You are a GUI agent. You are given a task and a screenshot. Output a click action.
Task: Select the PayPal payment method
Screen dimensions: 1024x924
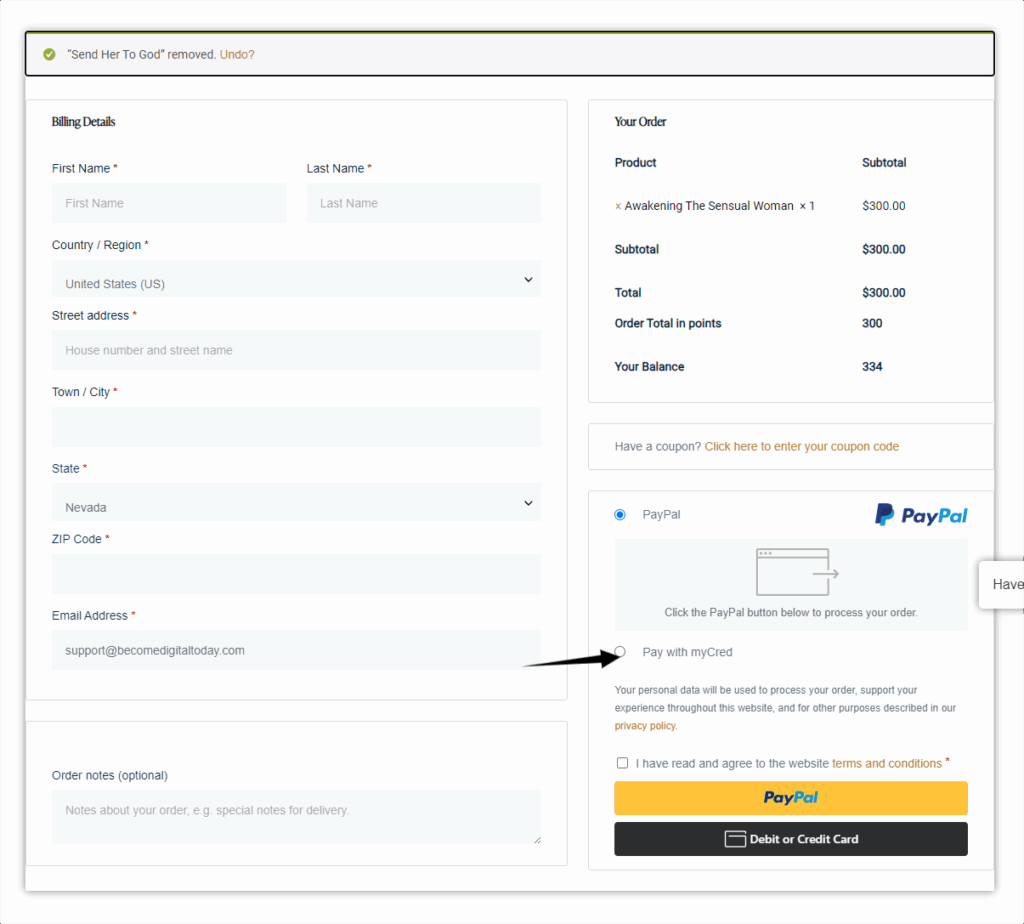pos(620,515)
